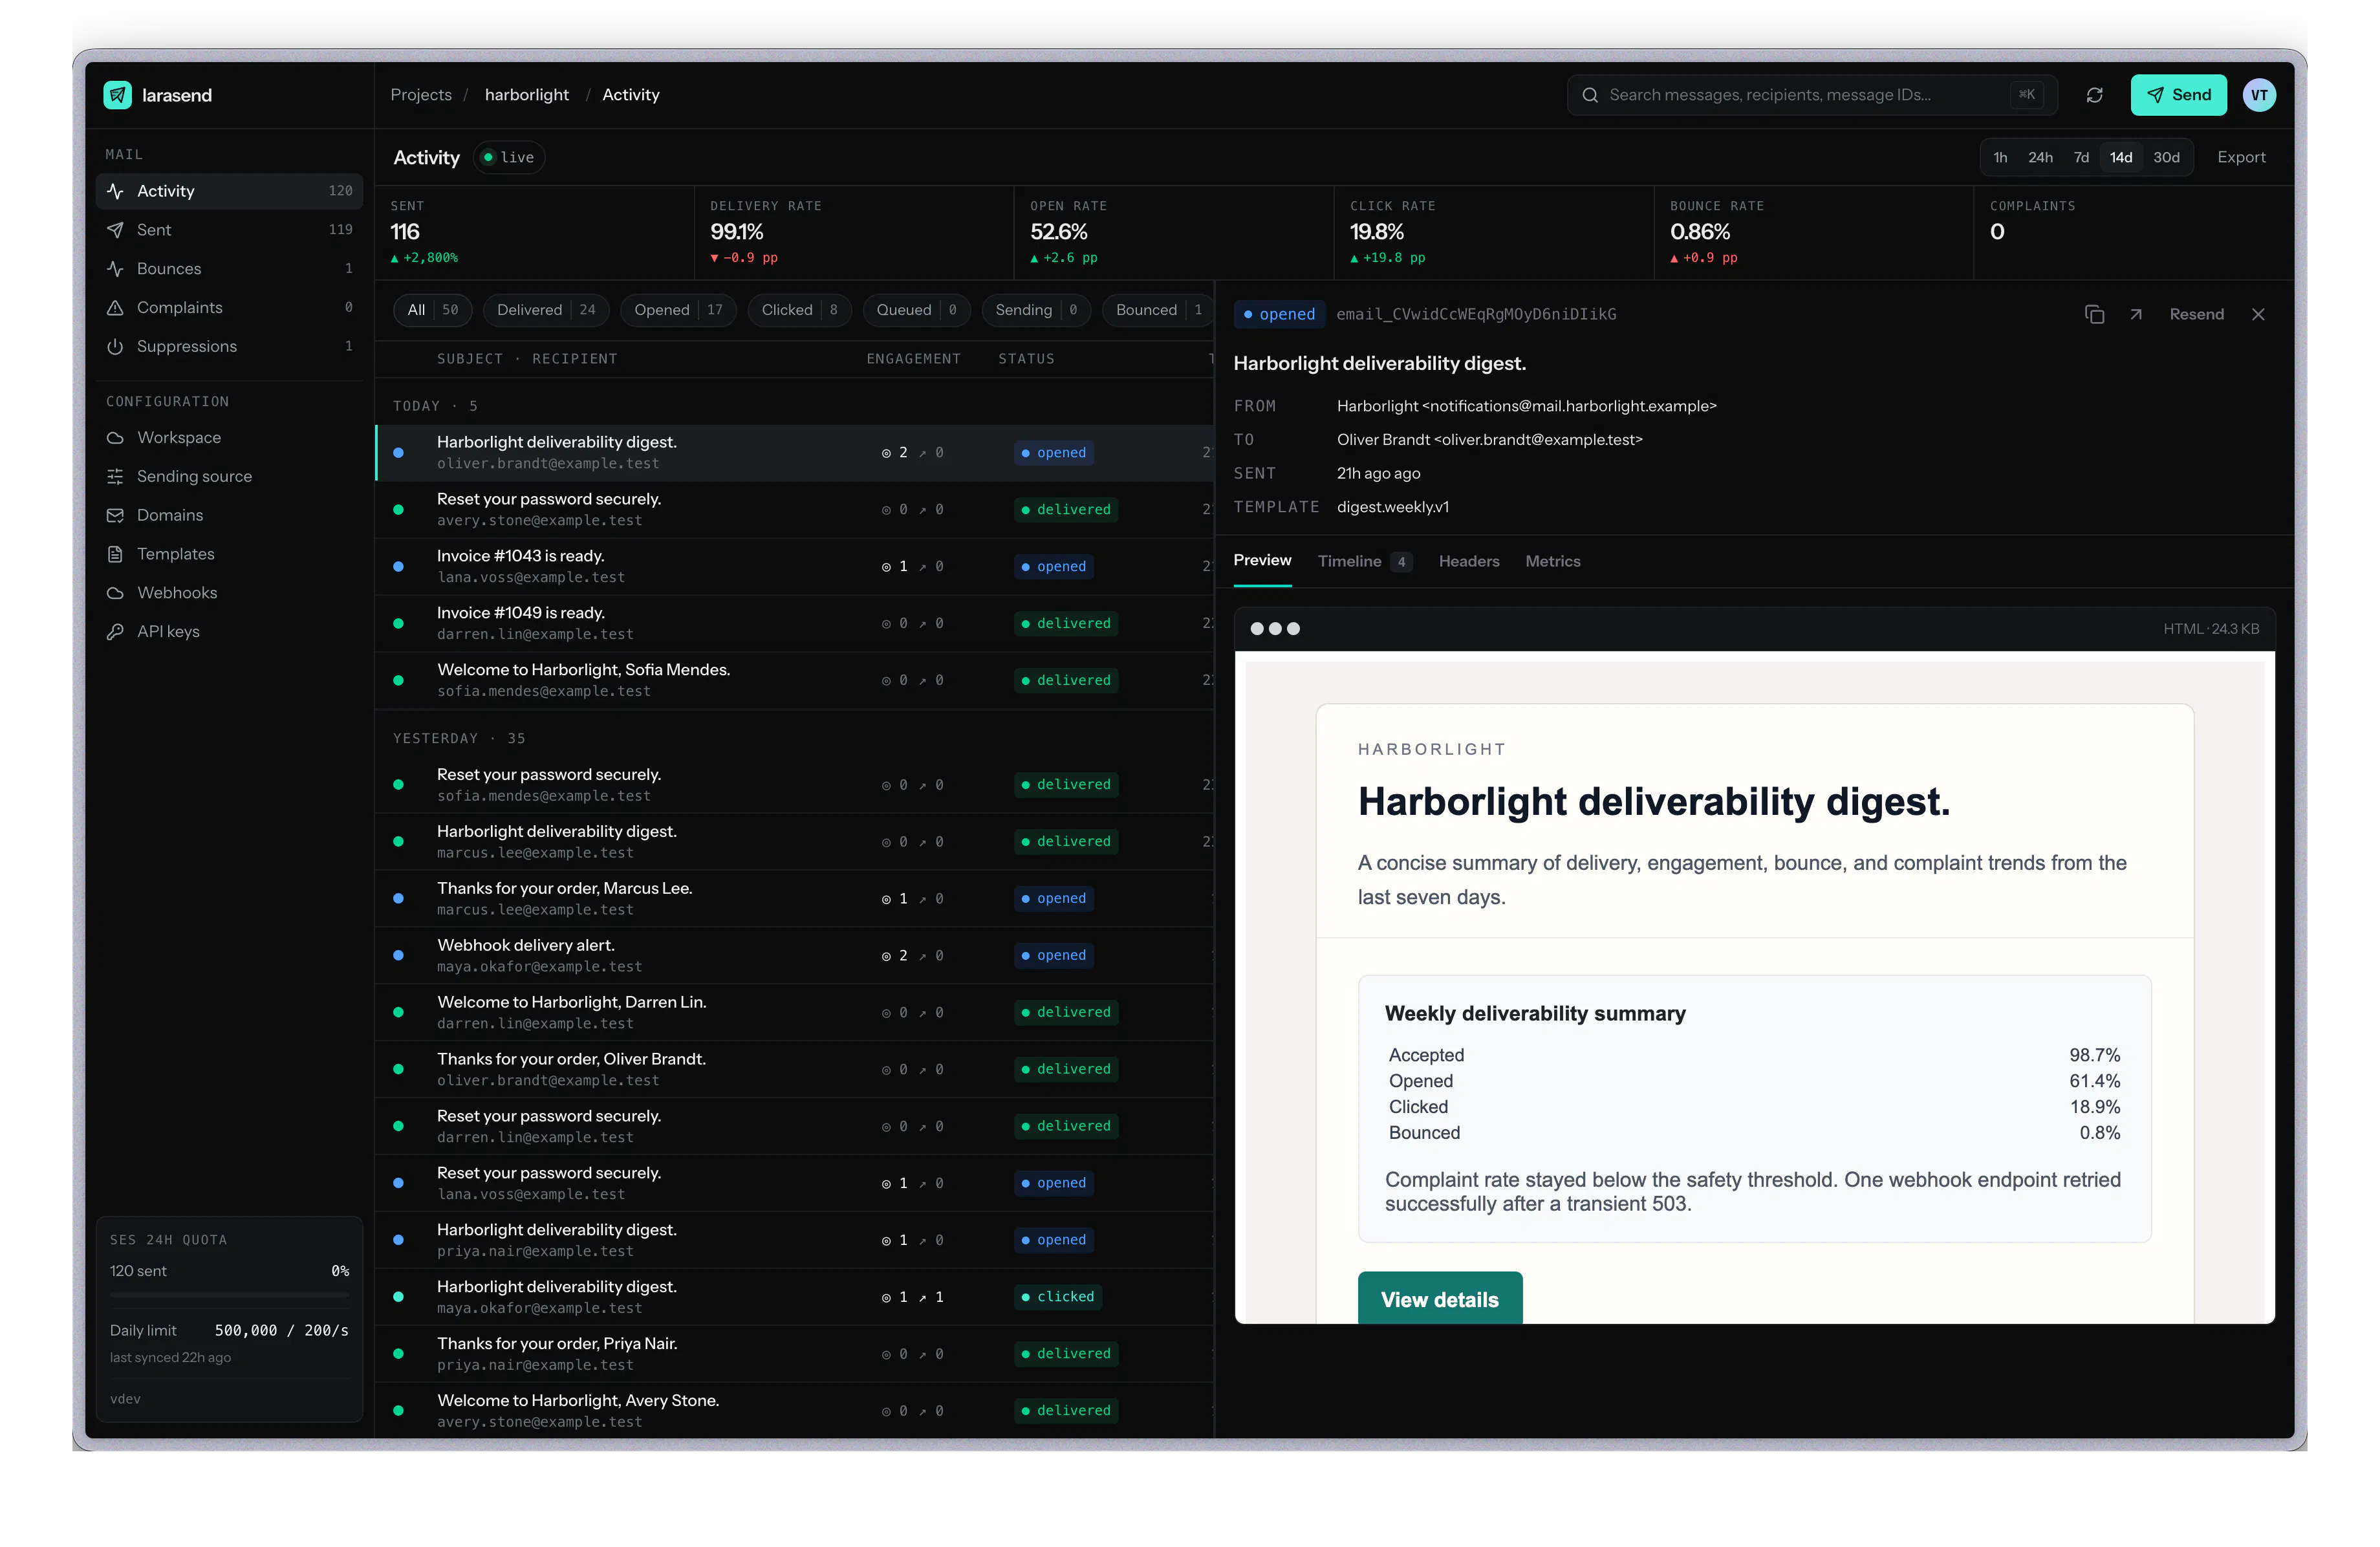Open the VT user avatar
This screenshot has height=1547, width=2380.
[x=2259, y=95]
